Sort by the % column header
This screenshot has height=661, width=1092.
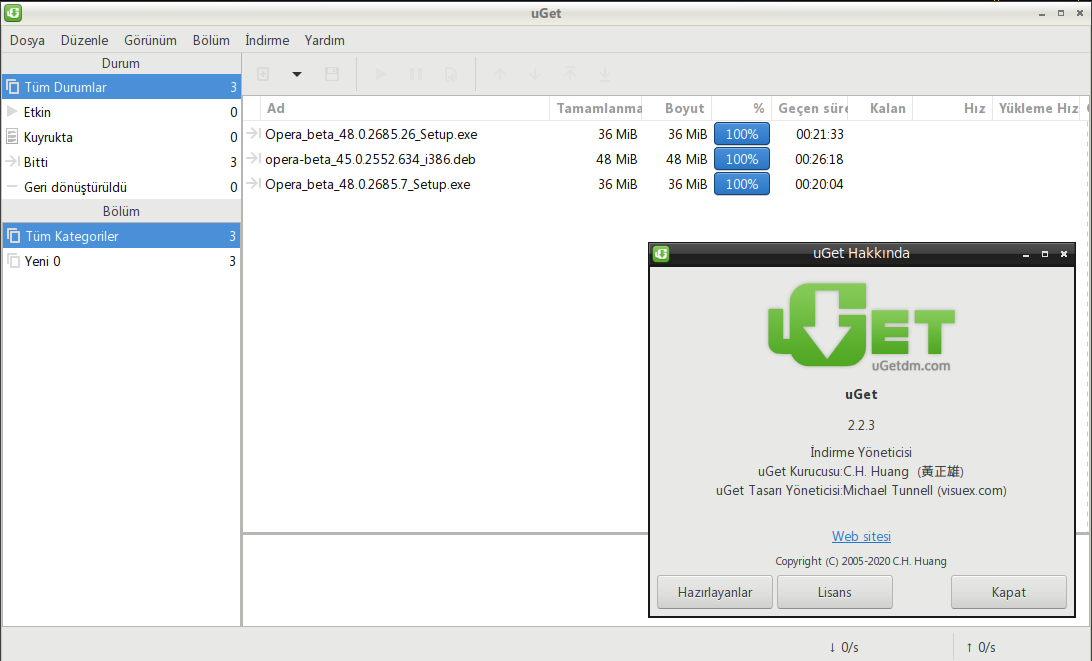[741, 108]
